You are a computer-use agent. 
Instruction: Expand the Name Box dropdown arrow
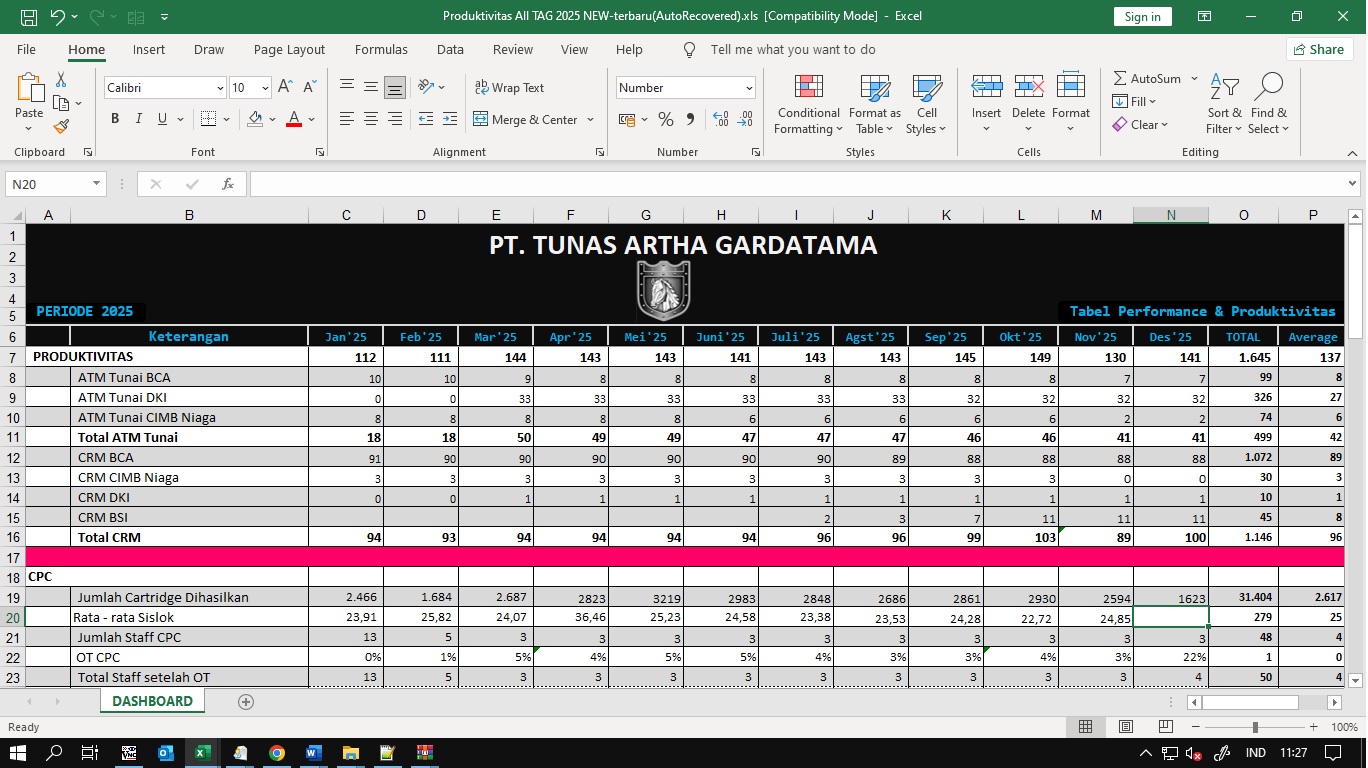point(97,184)
